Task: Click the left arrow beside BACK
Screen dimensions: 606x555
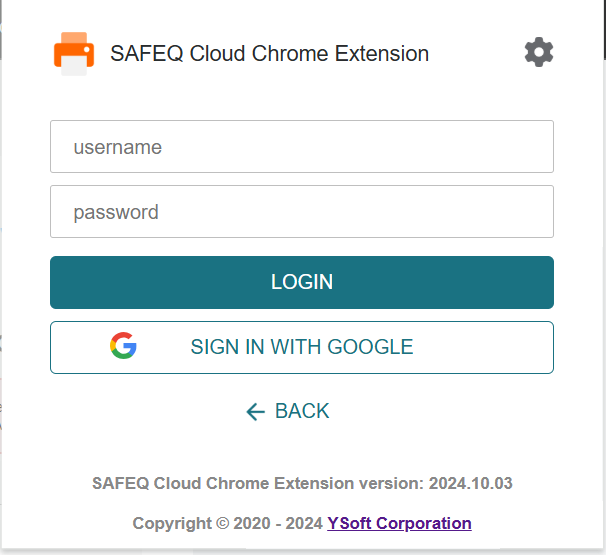Action: (255, 412)
